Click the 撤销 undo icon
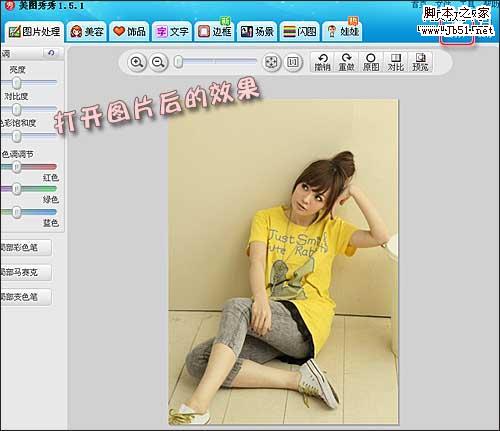 [x=322, y=62]
